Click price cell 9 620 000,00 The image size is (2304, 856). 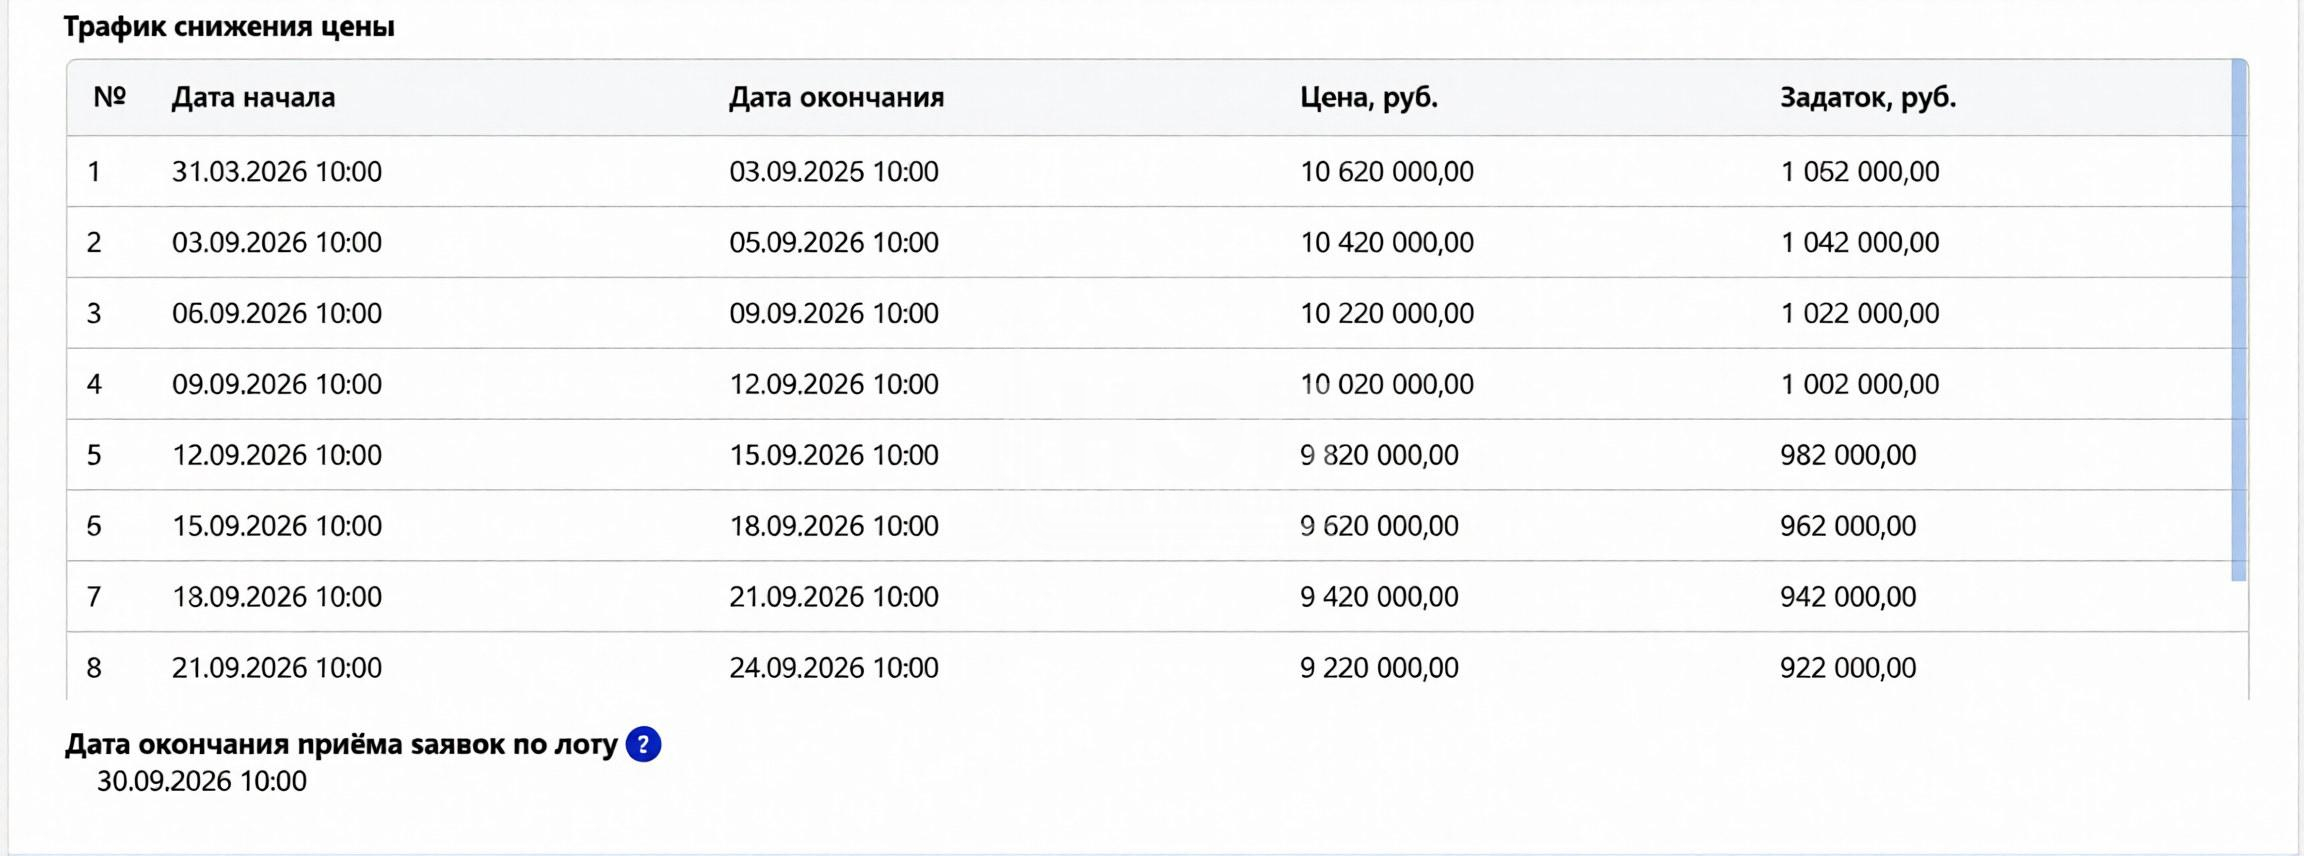tap(1379, 526)
